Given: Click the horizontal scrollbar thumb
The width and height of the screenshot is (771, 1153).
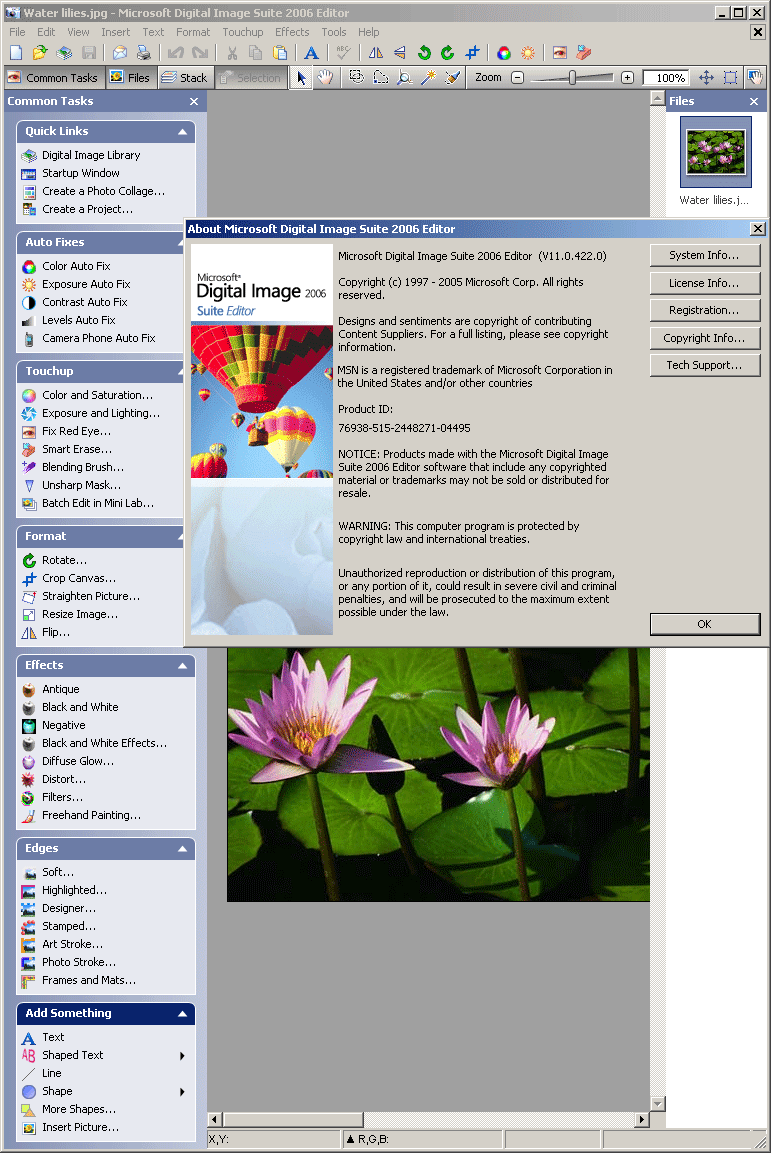Looking at the screenshot, I should pyautogui.click(x=293, y=1120).
